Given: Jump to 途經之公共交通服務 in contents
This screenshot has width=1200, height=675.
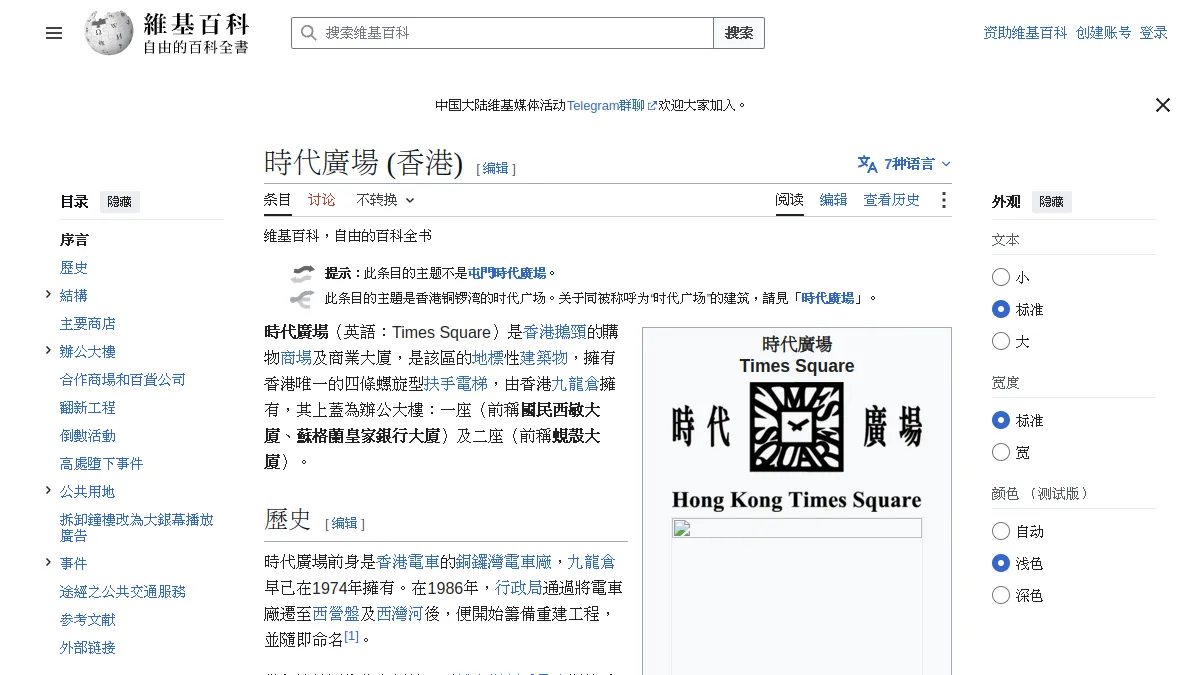Looking at the screenshot, I should [123, 592].
